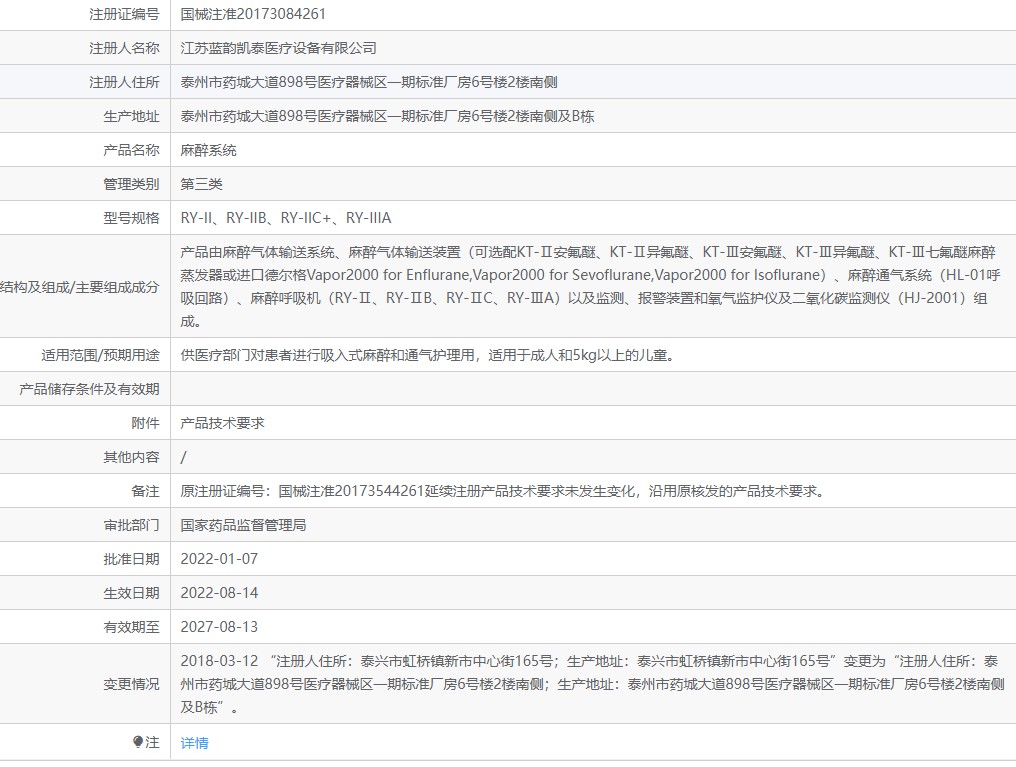Click the 注册人住所 address value

pos(369,82)
